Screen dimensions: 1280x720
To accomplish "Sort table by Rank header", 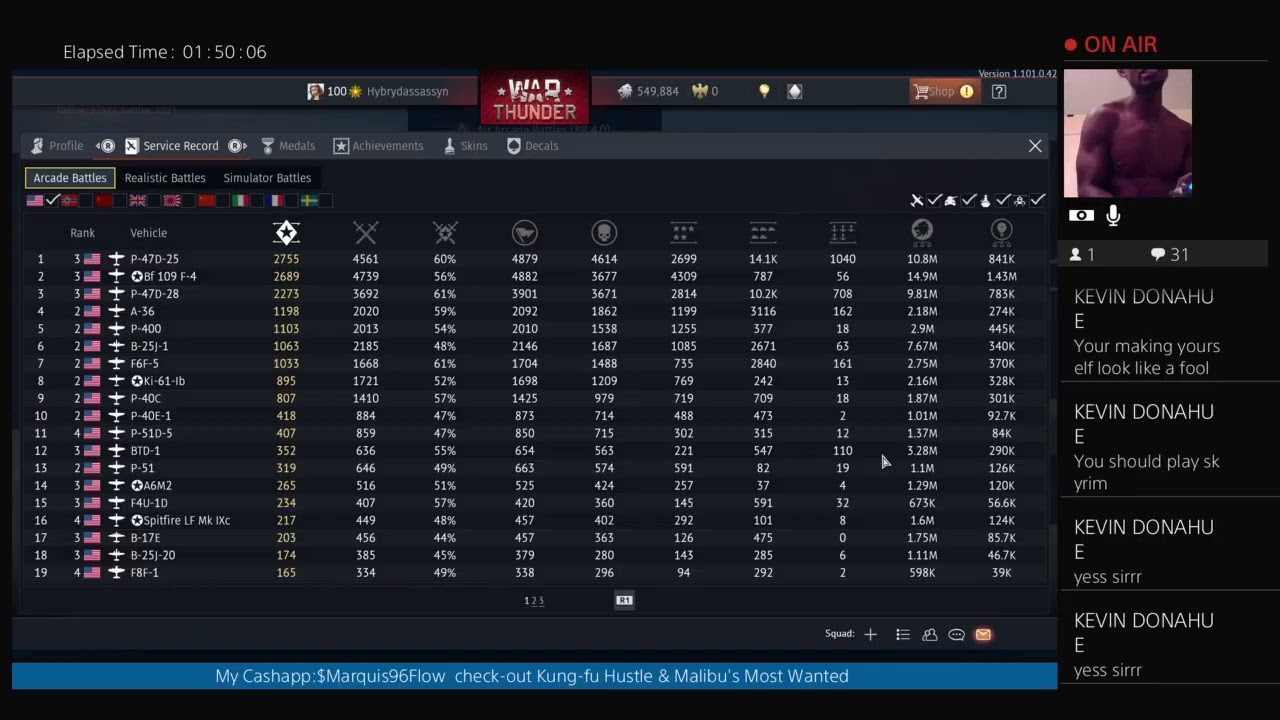I will [x=82, y=233].
